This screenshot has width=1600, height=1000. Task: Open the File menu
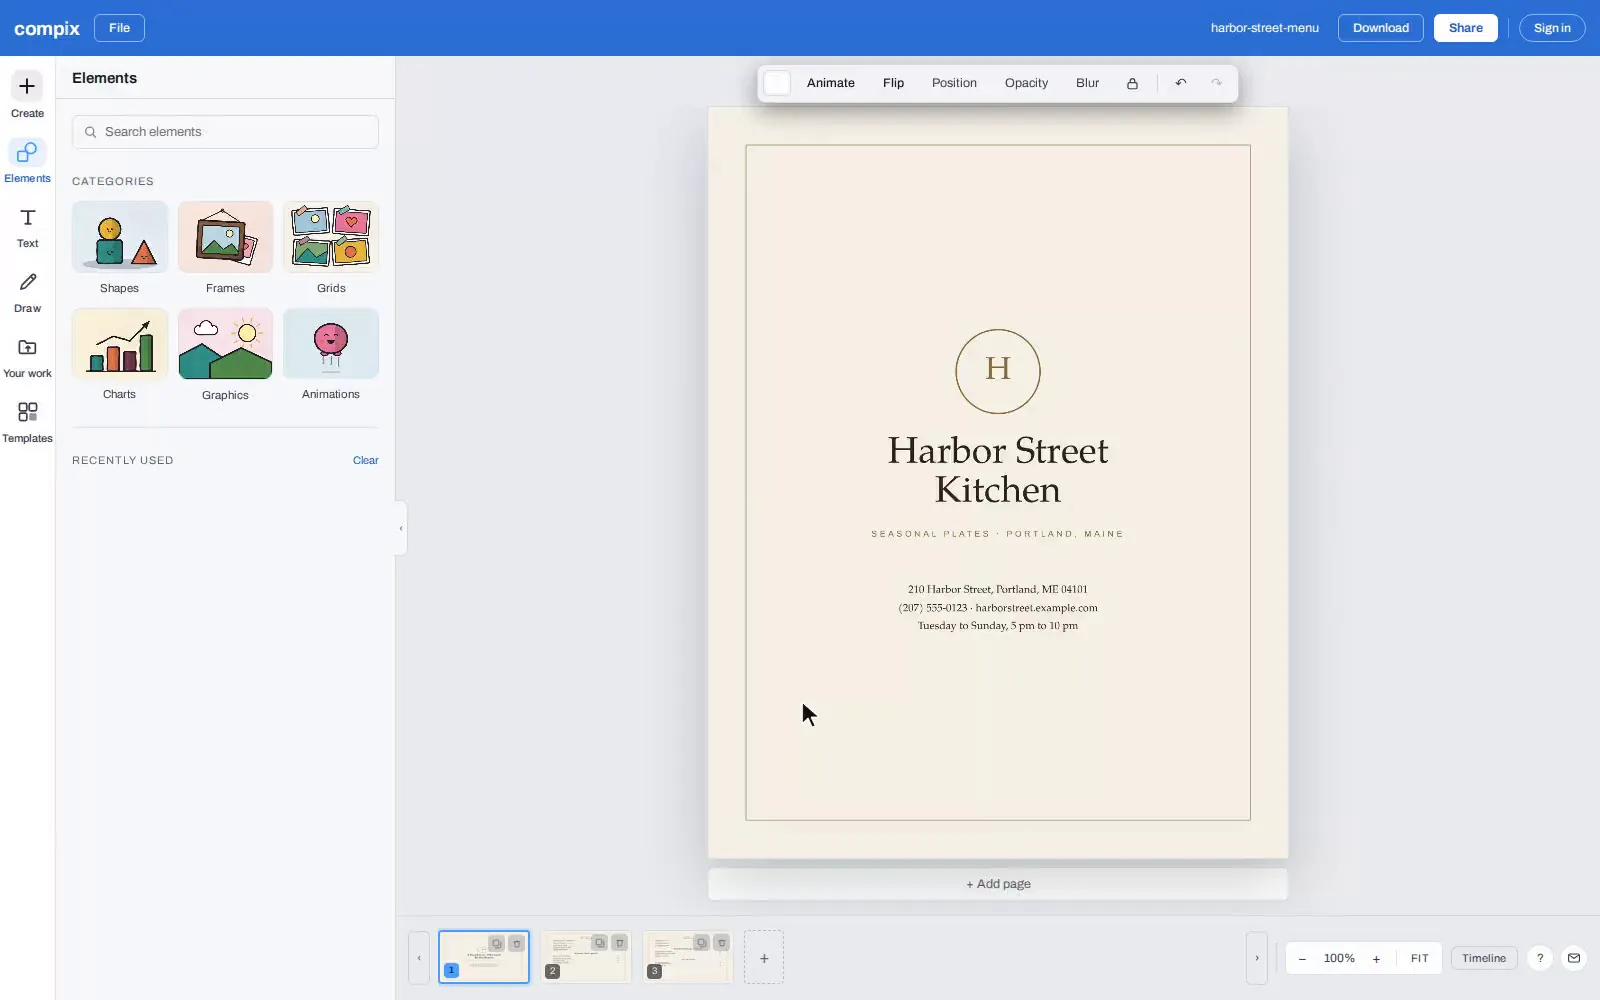(x=119, y=28)
